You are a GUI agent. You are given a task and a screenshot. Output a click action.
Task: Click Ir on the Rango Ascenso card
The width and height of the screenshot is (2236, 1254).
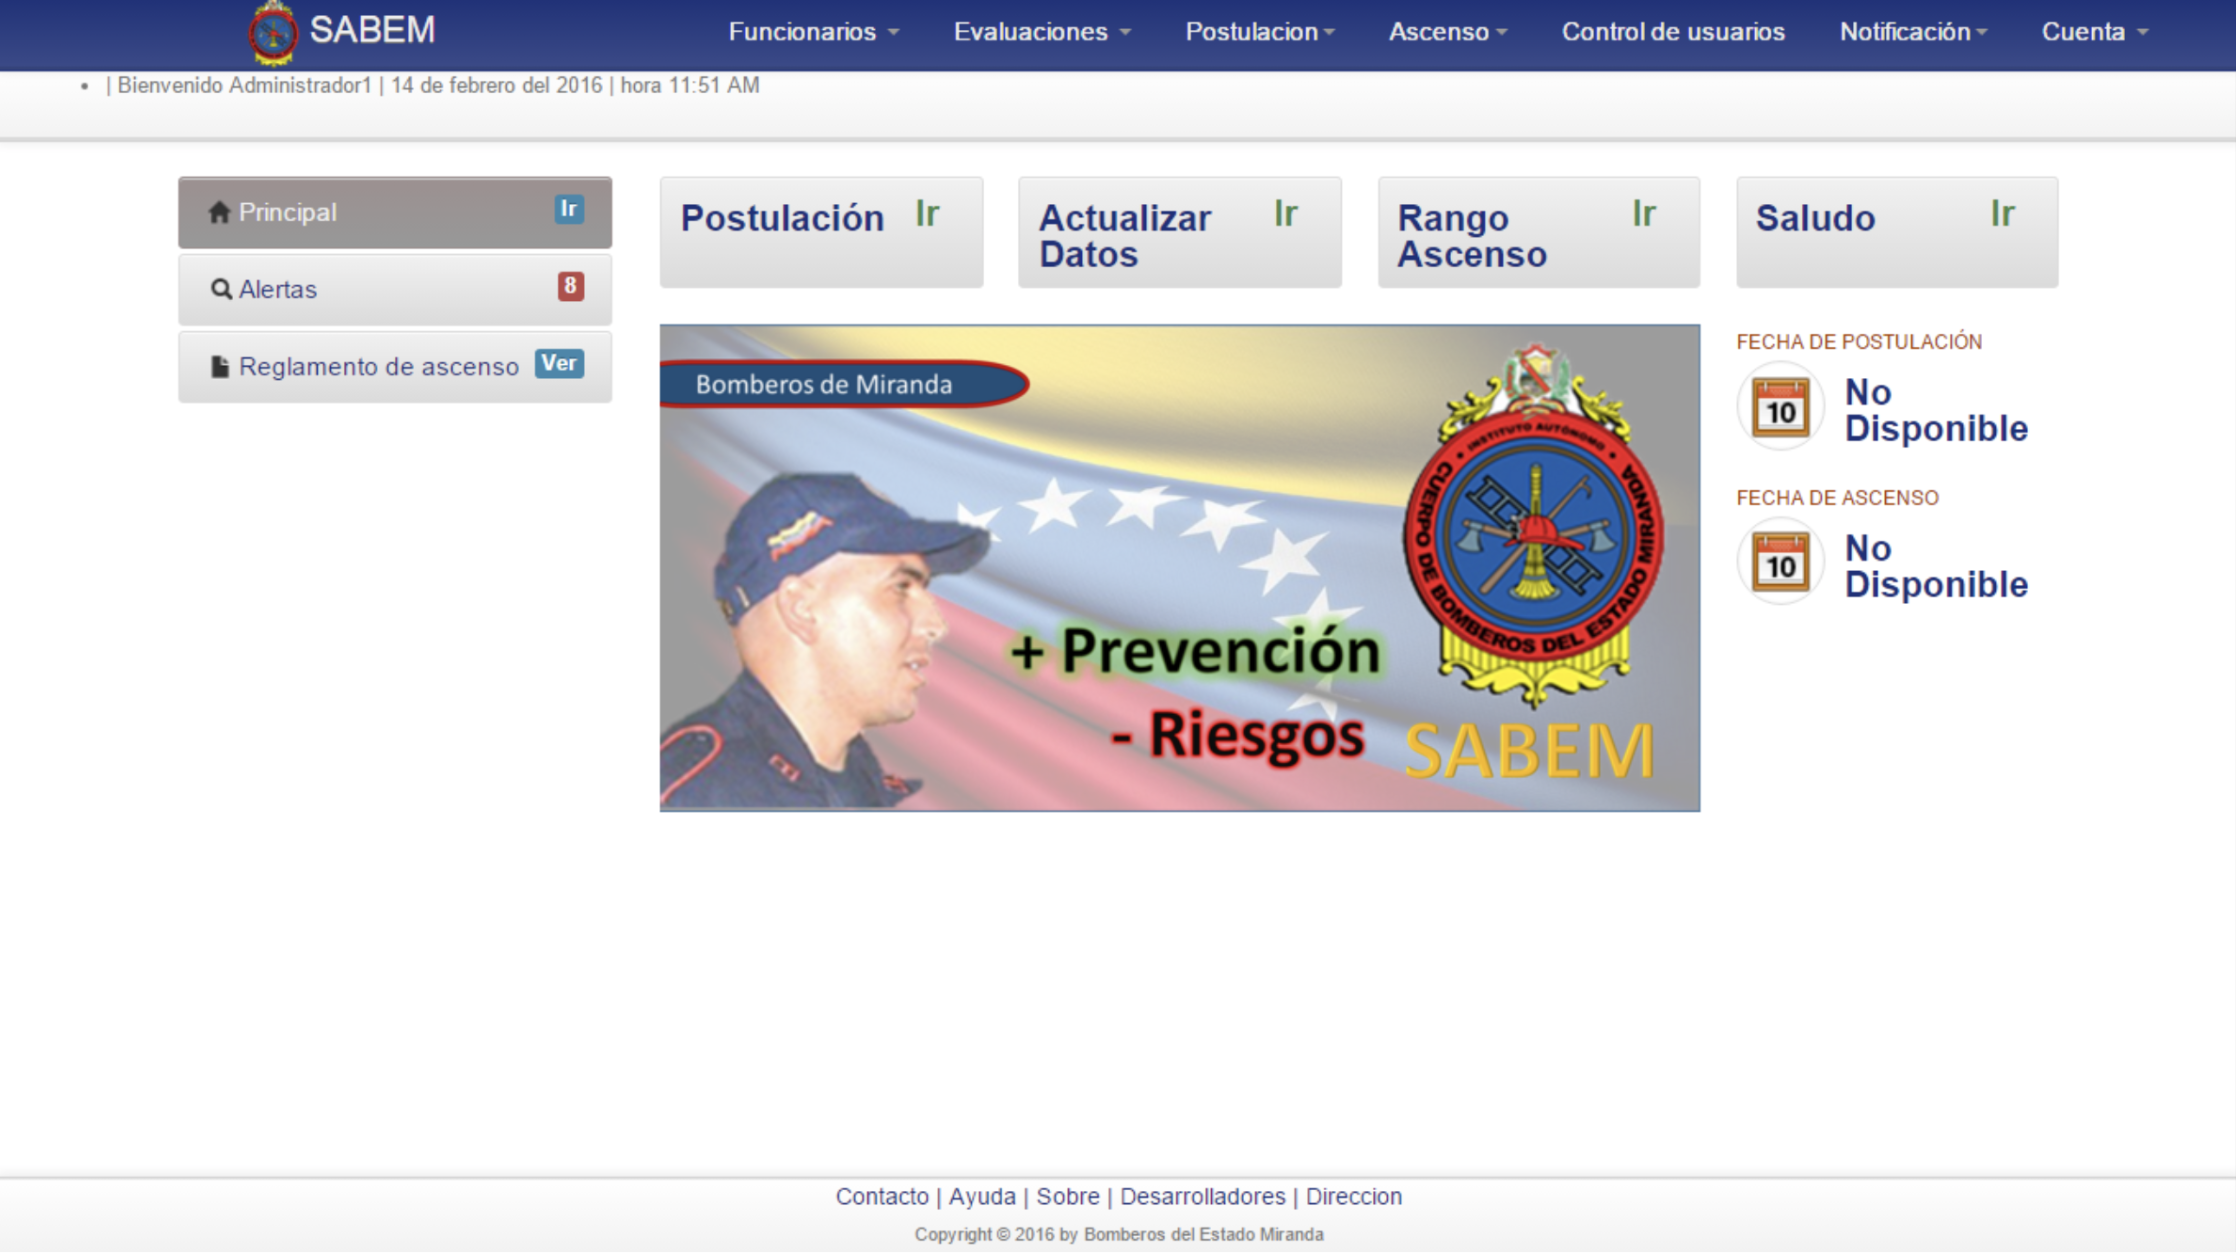[1644, 214]
